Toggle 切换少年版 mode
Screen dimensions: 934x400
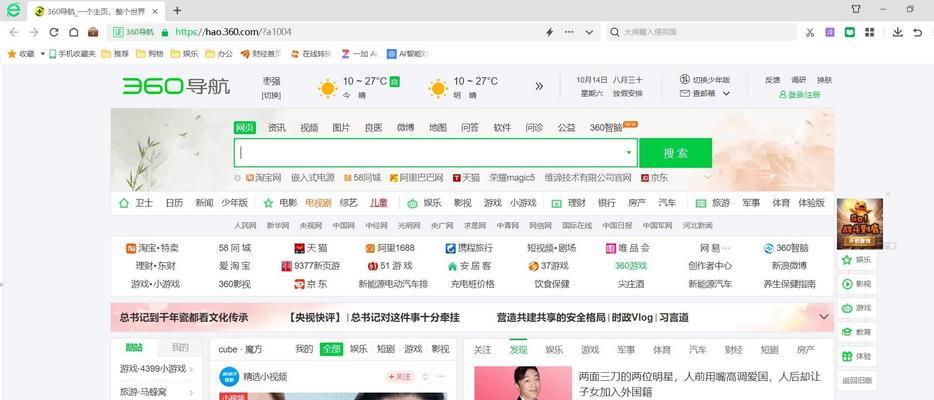tap(705, 80)
